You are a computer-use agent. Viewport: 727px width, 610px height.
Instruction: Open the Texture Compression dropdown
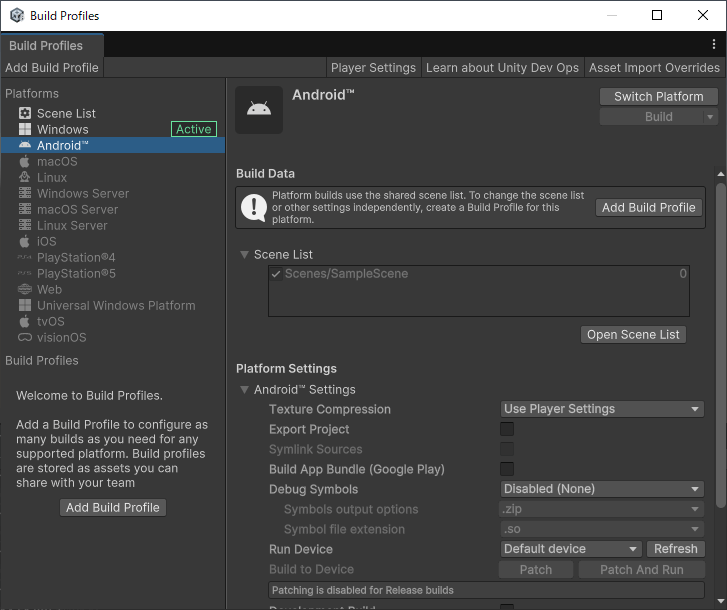(602, 409)
